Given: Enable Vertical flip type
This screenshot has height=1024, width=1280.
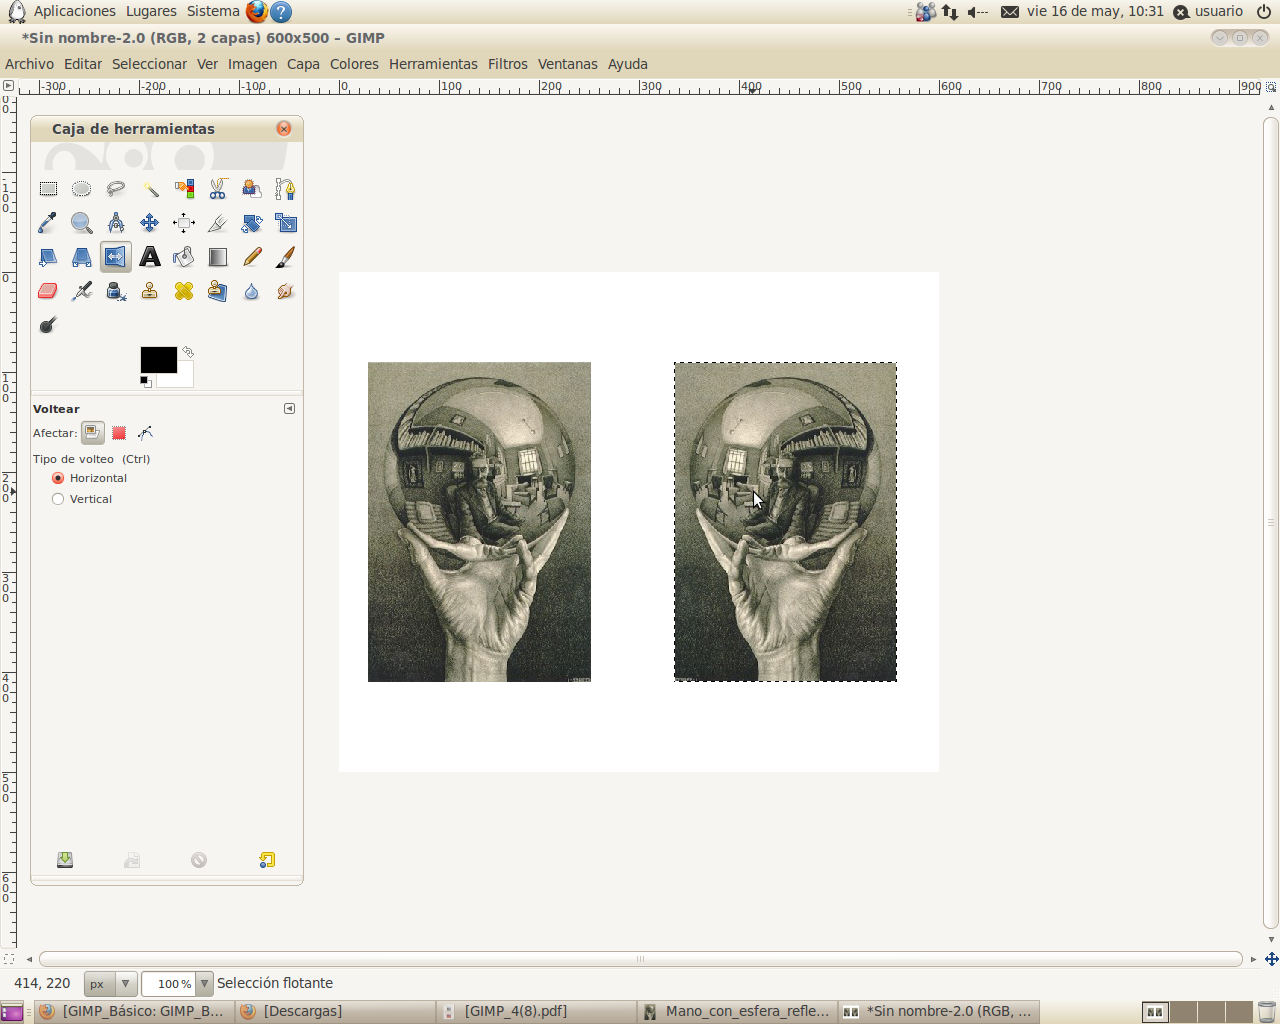Looking at the screenshot, I should point(57,499).
